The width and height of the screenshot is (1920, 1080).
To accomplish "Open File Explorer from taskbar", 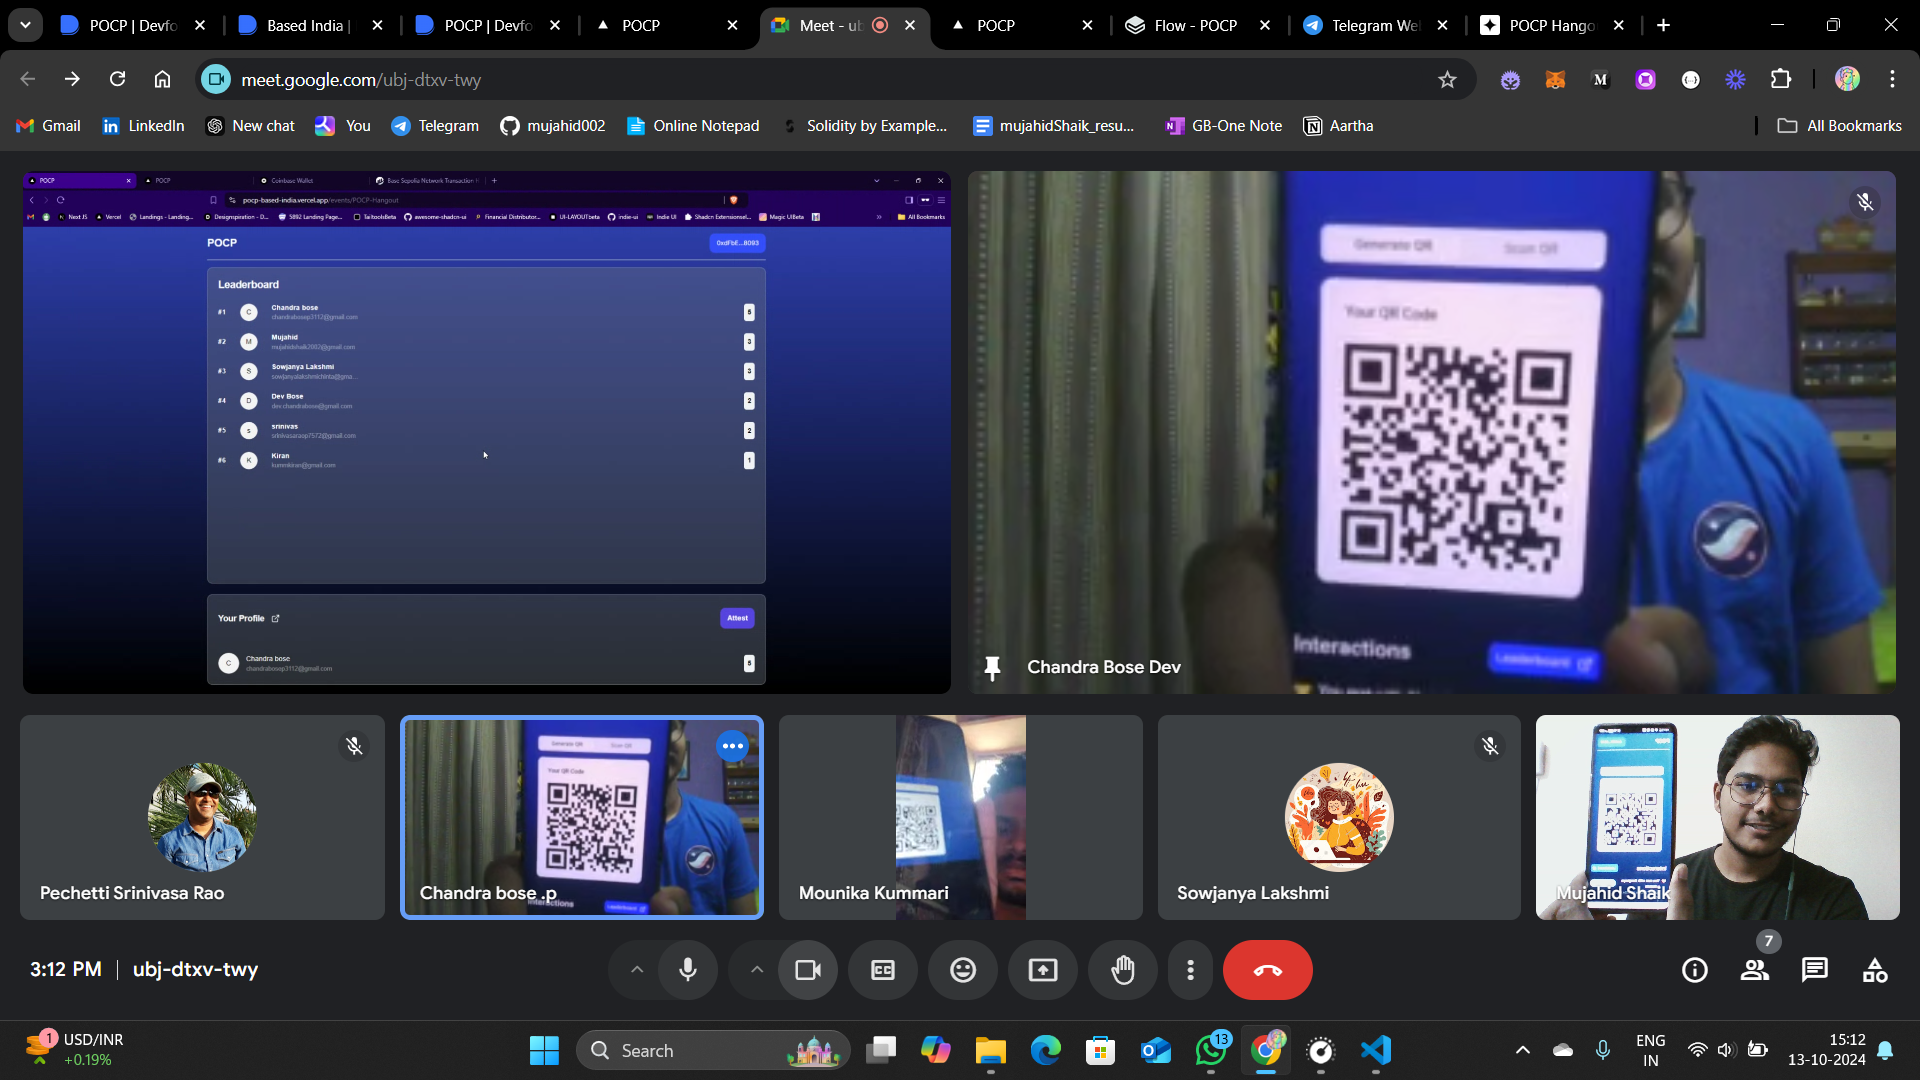I will coord(991,1050).
